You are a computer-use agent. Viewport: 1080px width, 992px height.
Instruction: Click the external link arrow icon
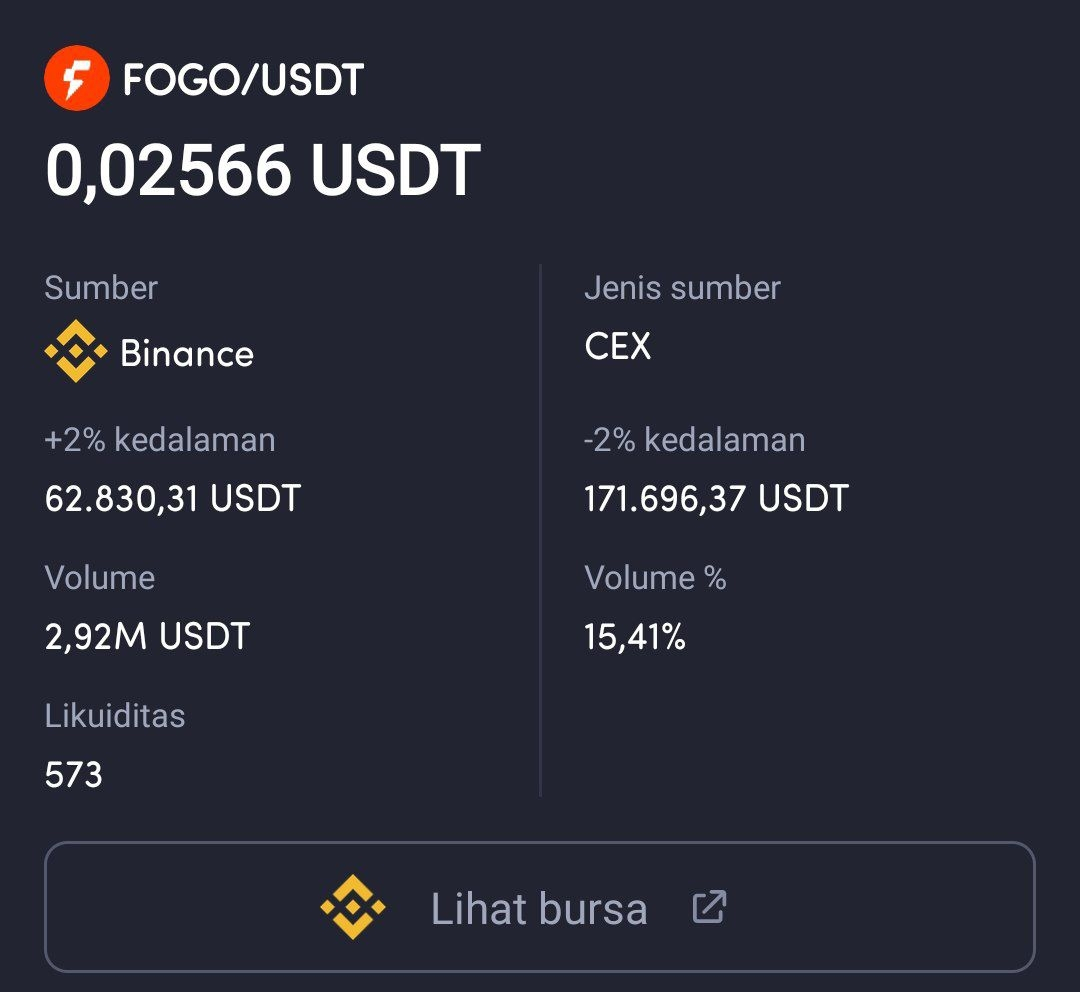[x=709, y=908]
